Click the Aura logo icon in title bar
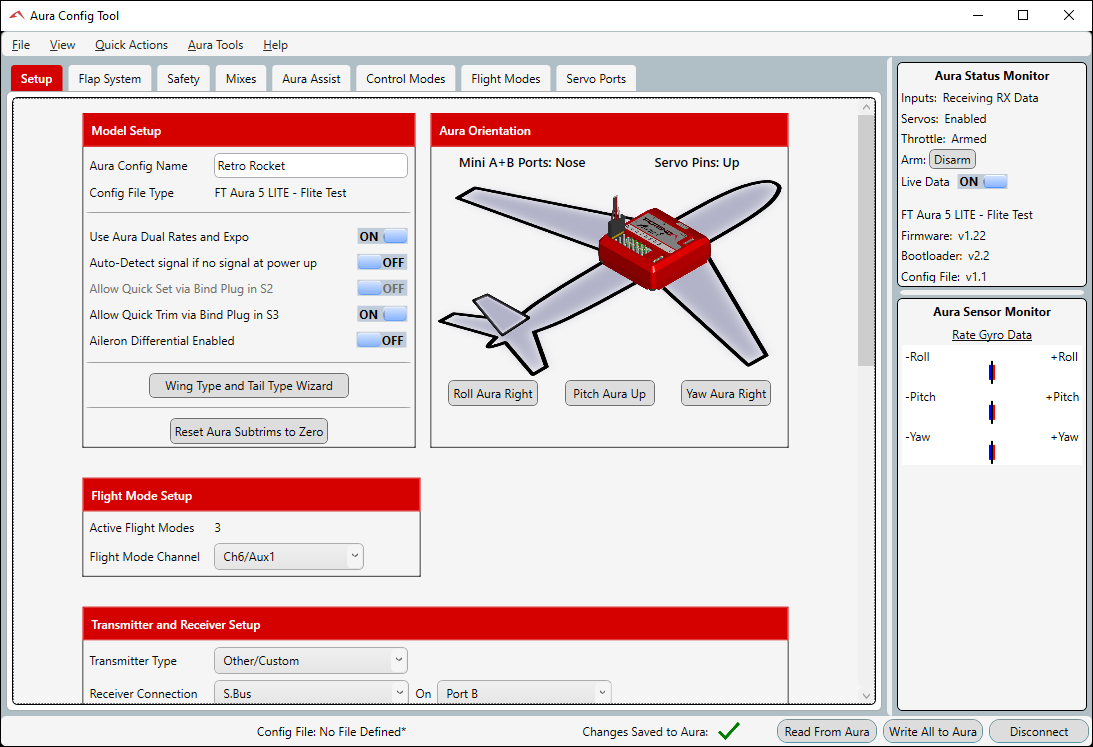Screen dimensions: 1093x747 [16, 16]
